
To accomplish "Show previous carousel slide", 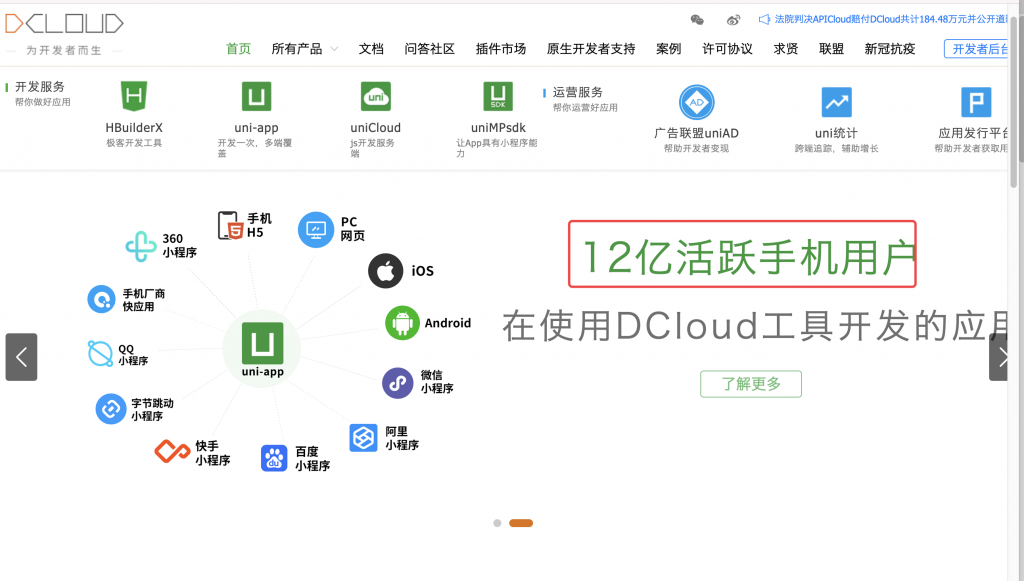I will (x=22, y=357).
